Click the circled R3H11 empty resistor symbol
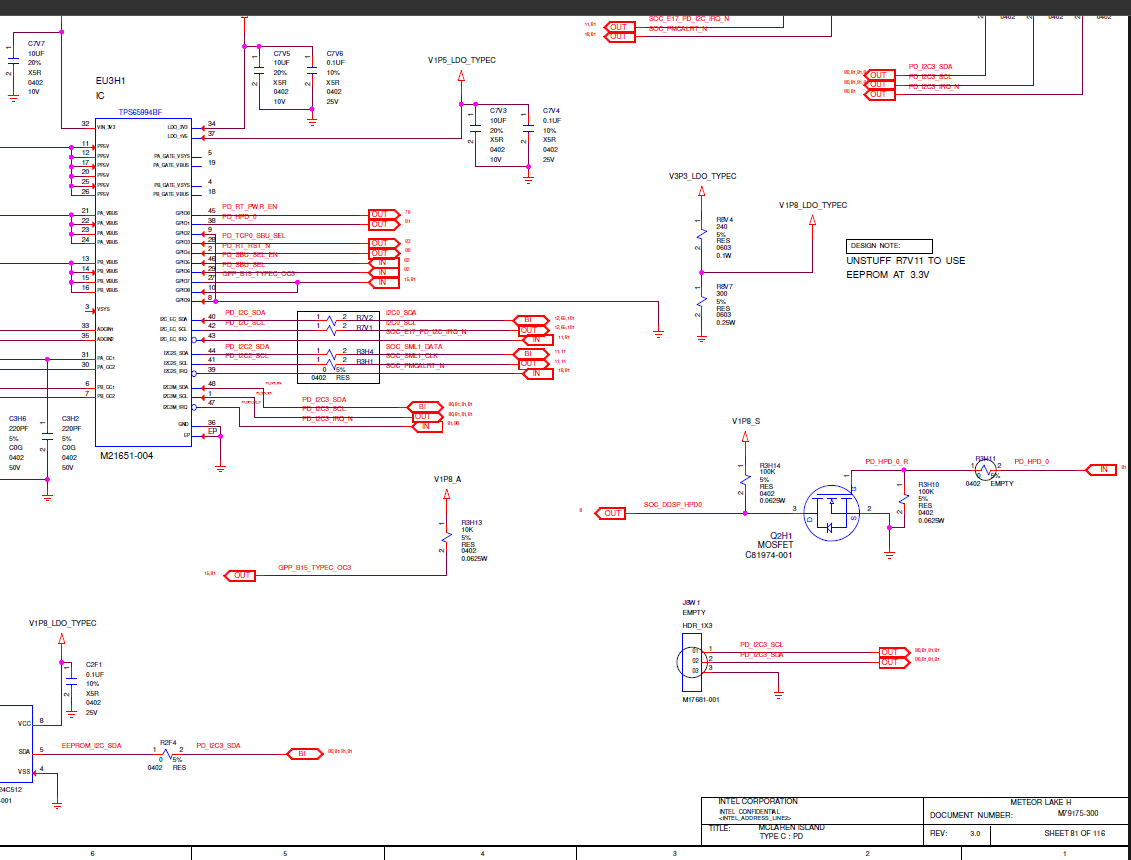 point(985,470)
